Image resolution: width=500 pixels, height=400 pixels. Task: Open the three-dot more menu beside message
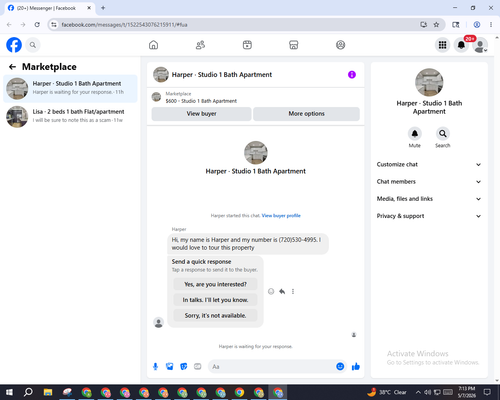293,291
